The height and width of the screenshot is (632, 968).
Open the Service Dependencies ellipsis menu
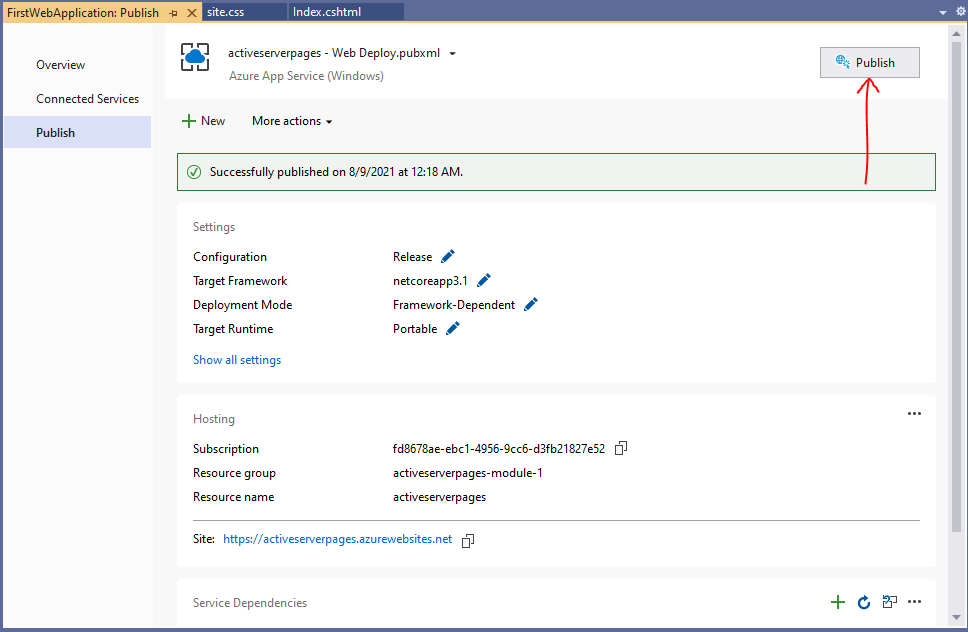(x=914, y=602)
